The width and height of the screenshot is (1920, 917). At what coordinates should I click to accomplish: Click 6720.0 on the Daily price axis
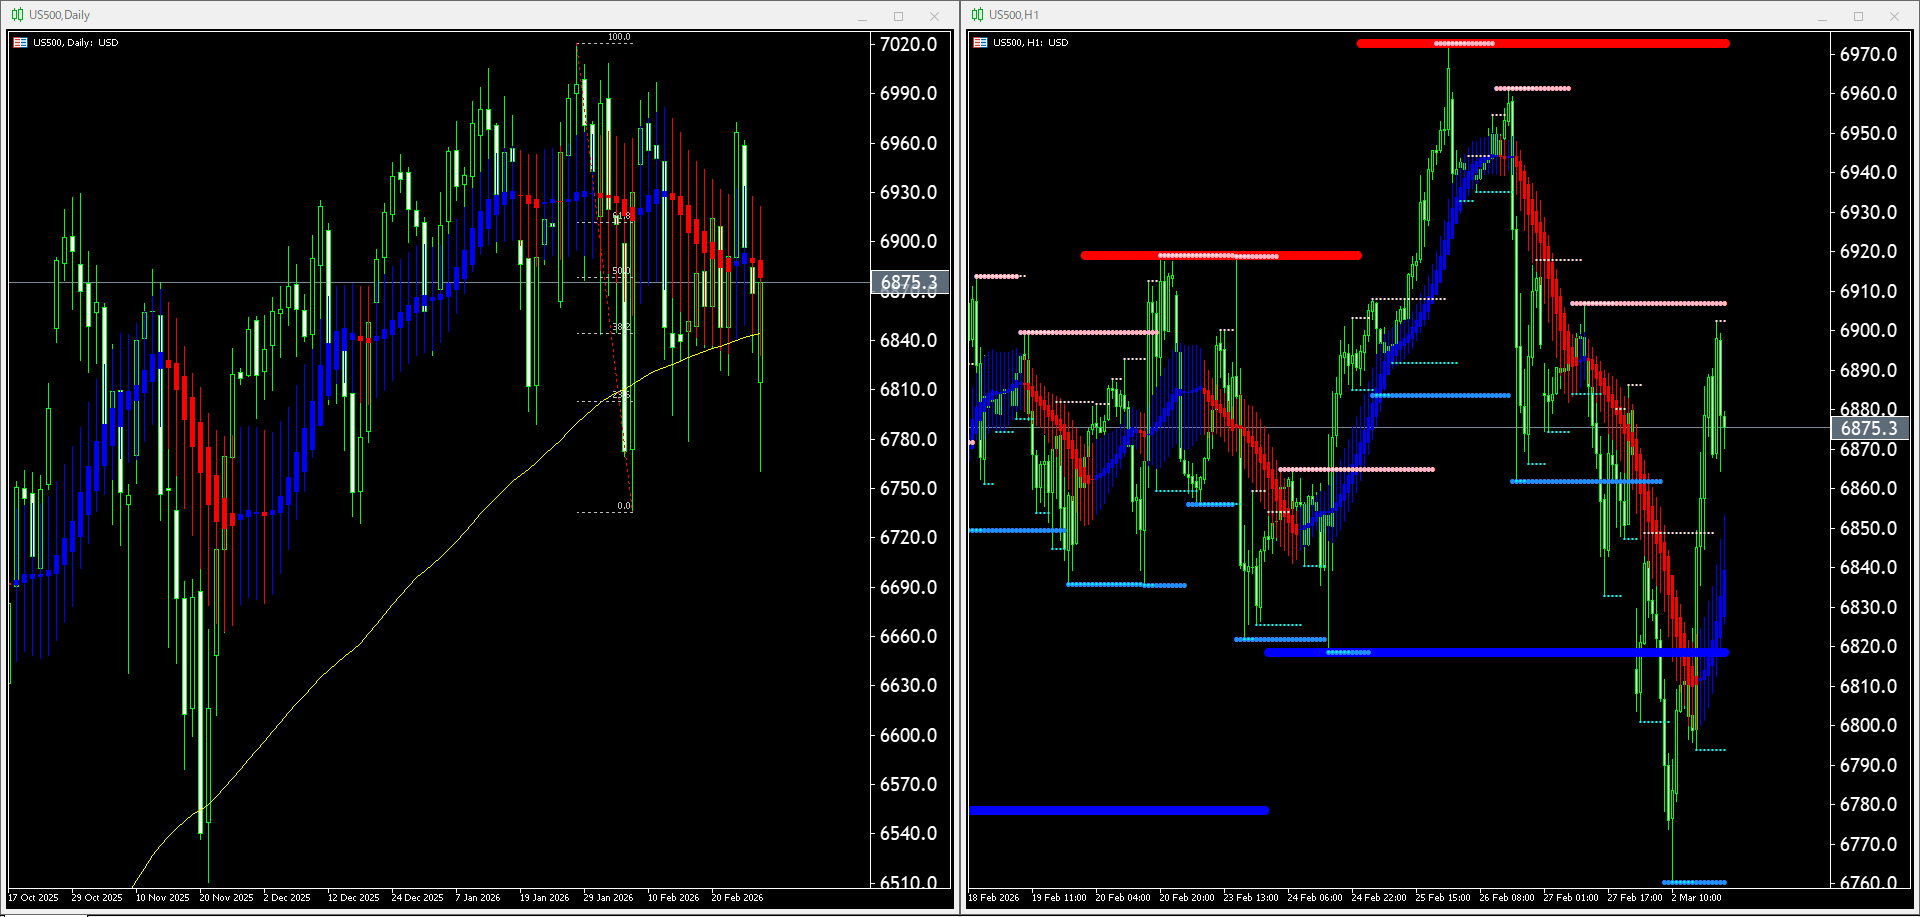click(908, 537)
